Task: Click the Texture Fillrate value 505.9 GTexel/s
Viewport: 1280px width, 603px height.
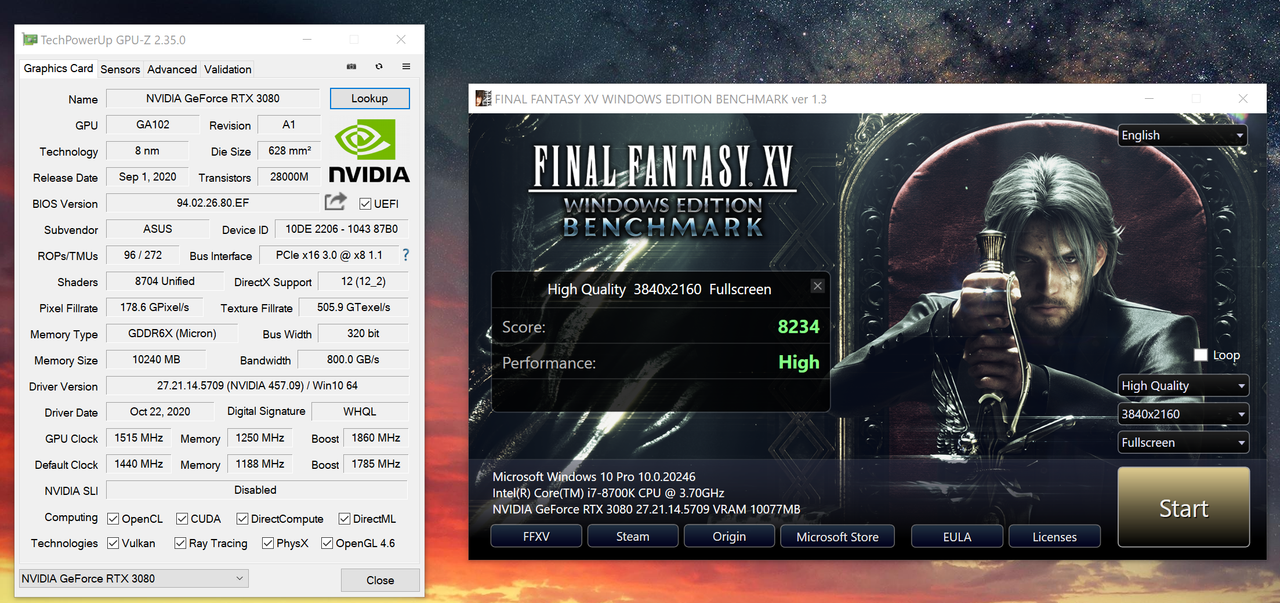Action: [354, 307]
